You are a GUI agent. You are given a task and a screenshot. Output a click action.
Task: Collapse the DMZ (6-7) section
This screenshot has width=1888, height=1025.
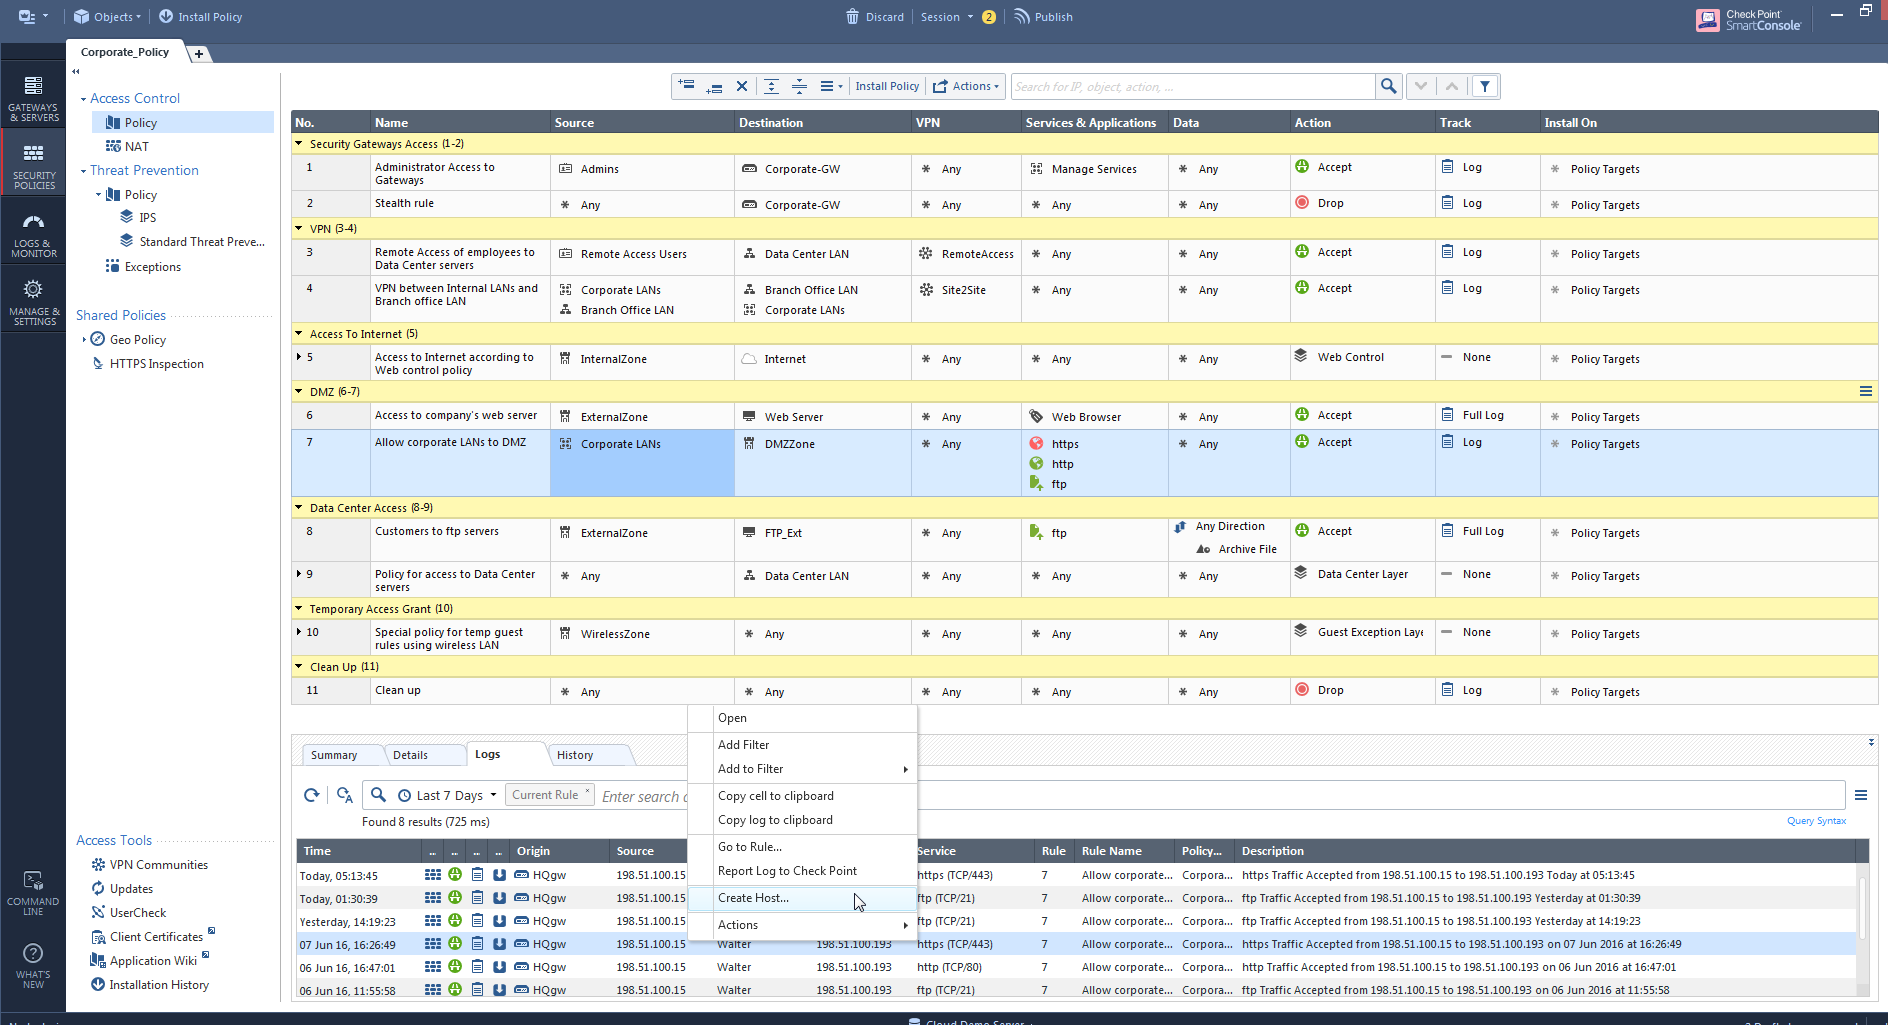(299, 391)
